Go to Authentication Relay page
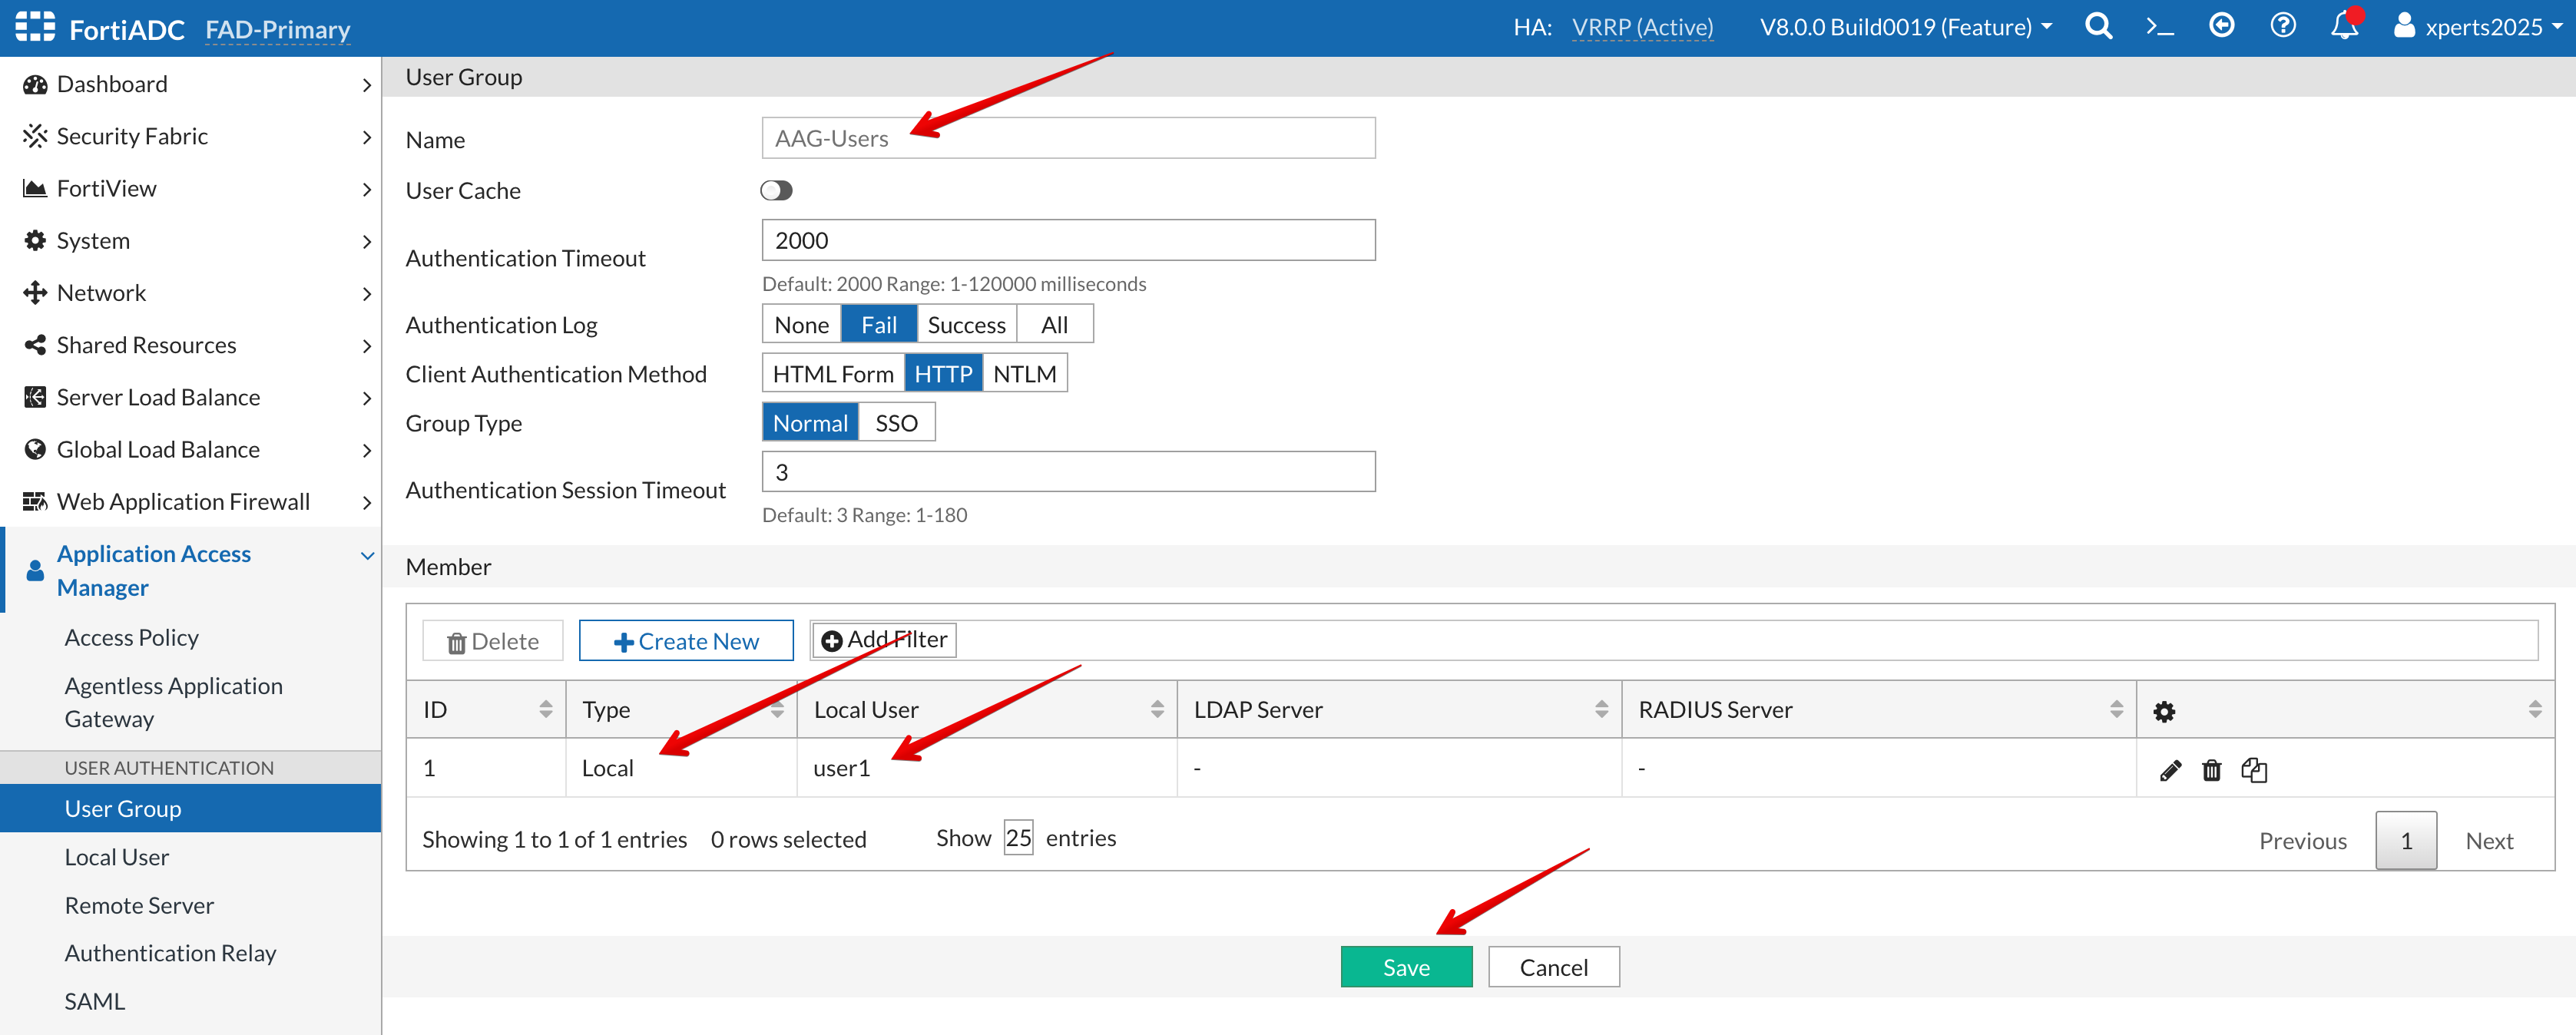The width and height of the screenshot is (2576, 1035). pos(170,953)
